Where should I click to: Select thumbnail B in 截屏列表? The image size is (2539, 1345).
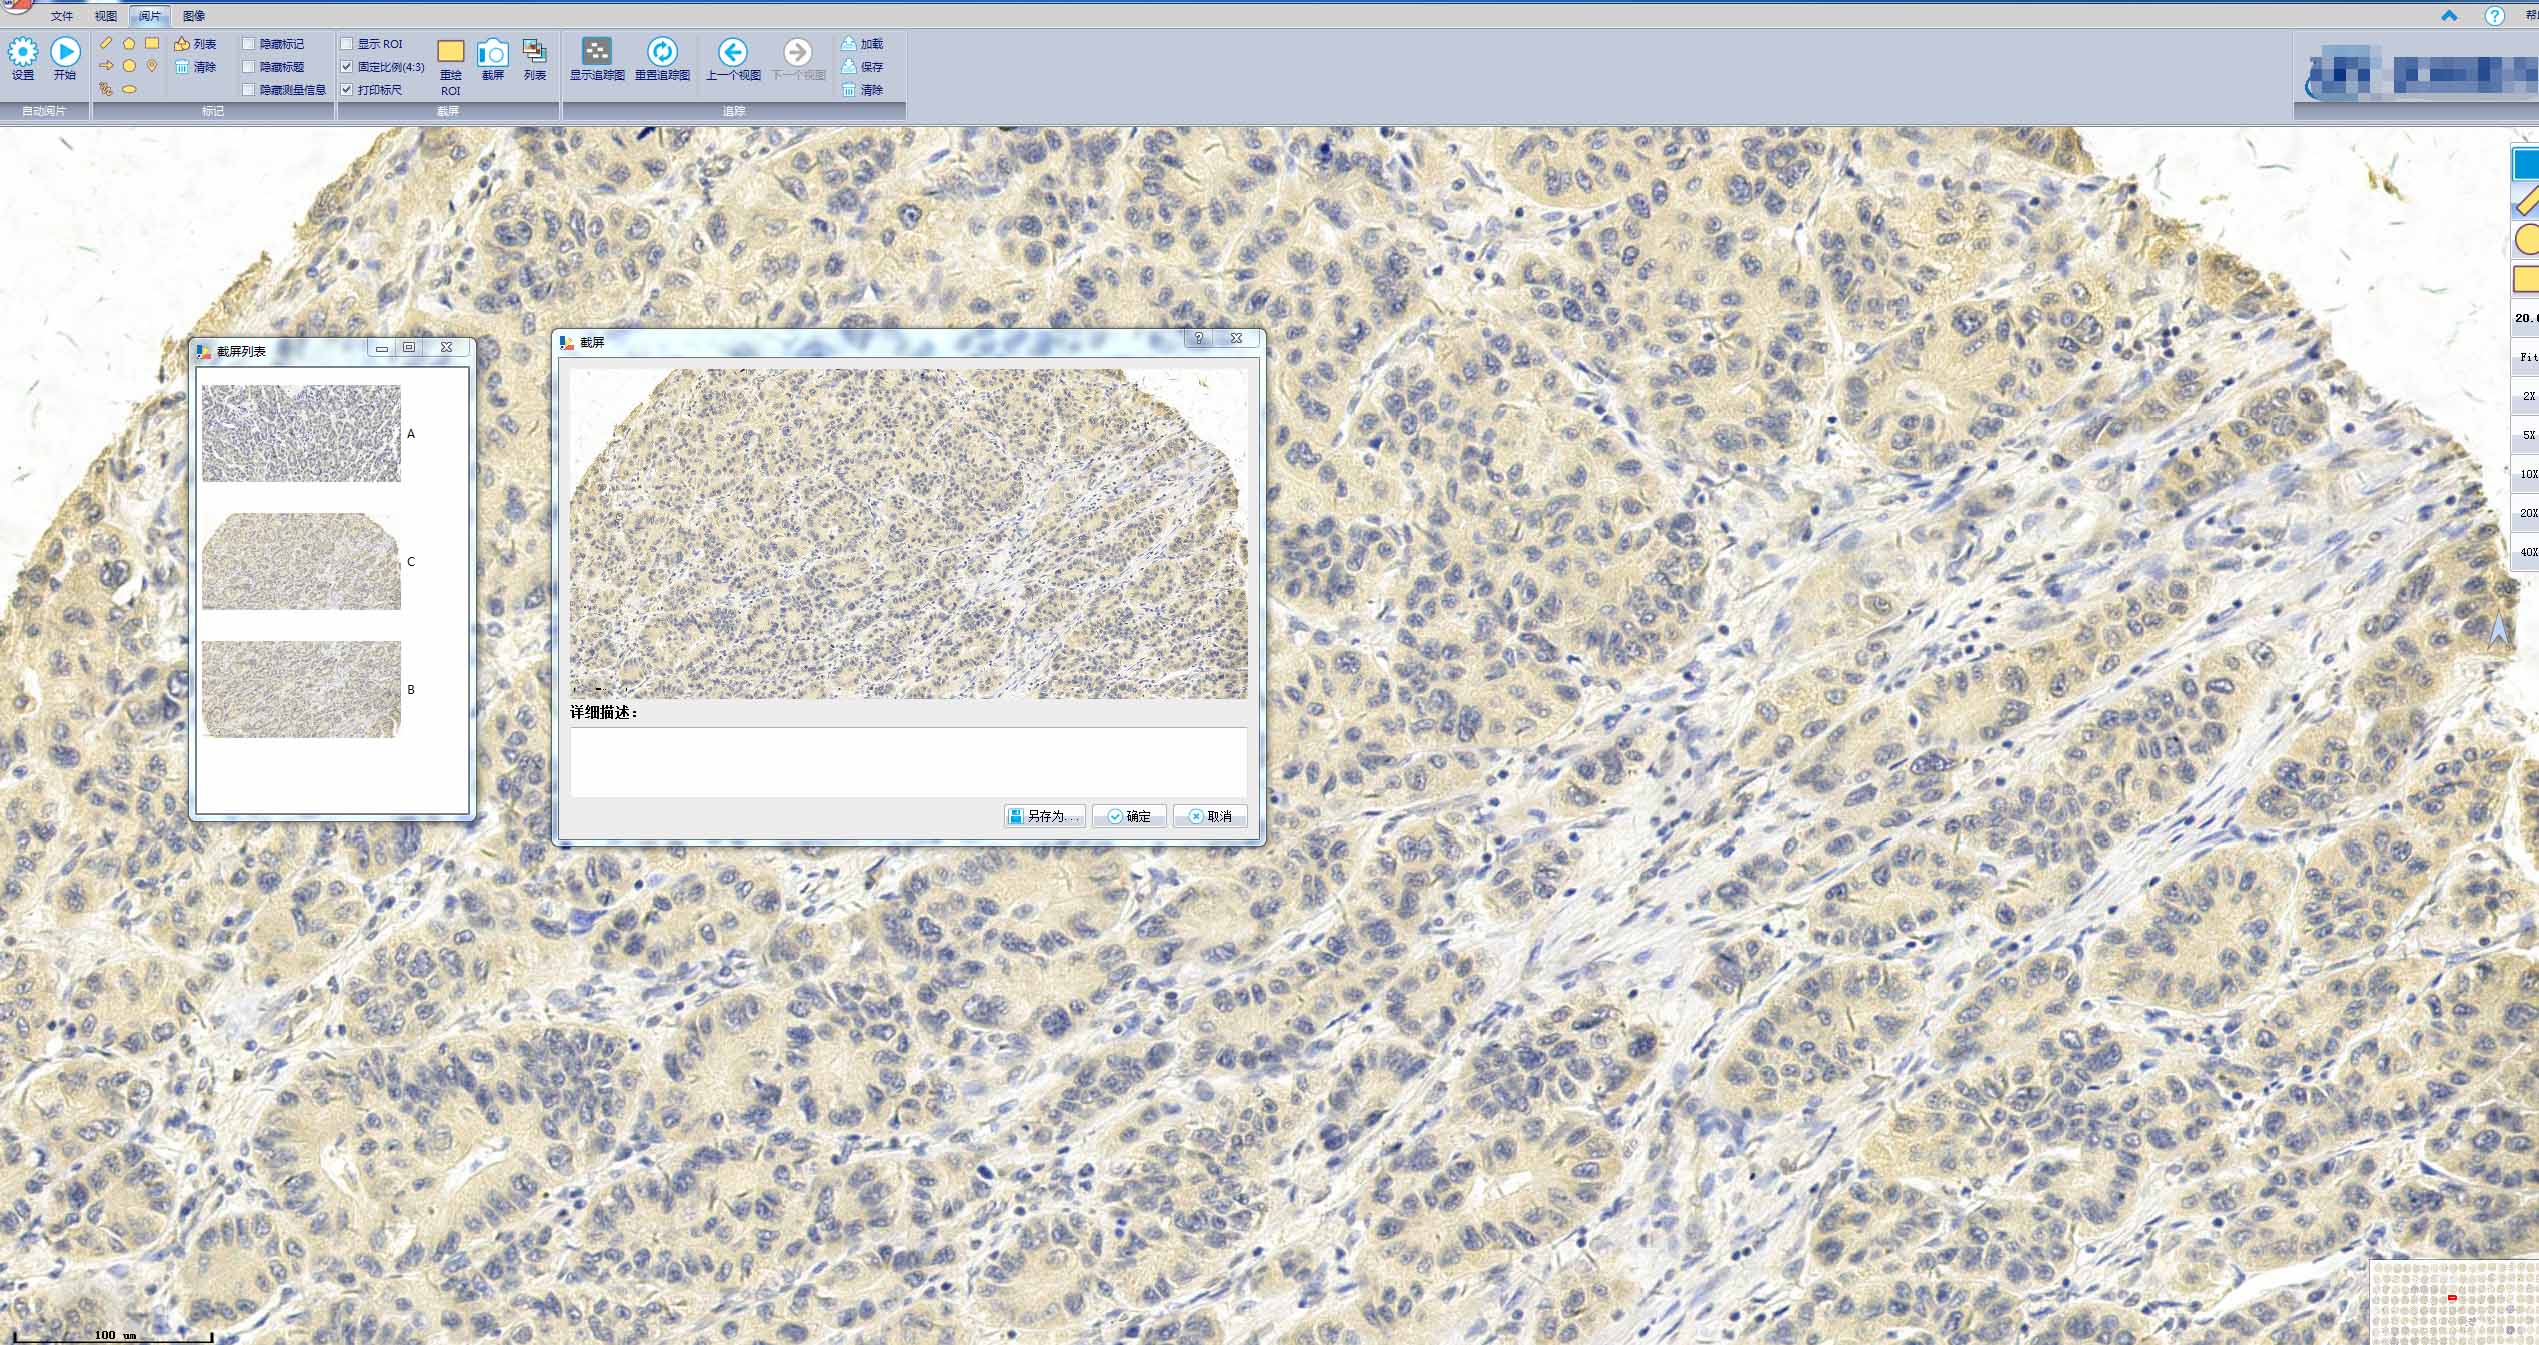[x=301, y=689]
